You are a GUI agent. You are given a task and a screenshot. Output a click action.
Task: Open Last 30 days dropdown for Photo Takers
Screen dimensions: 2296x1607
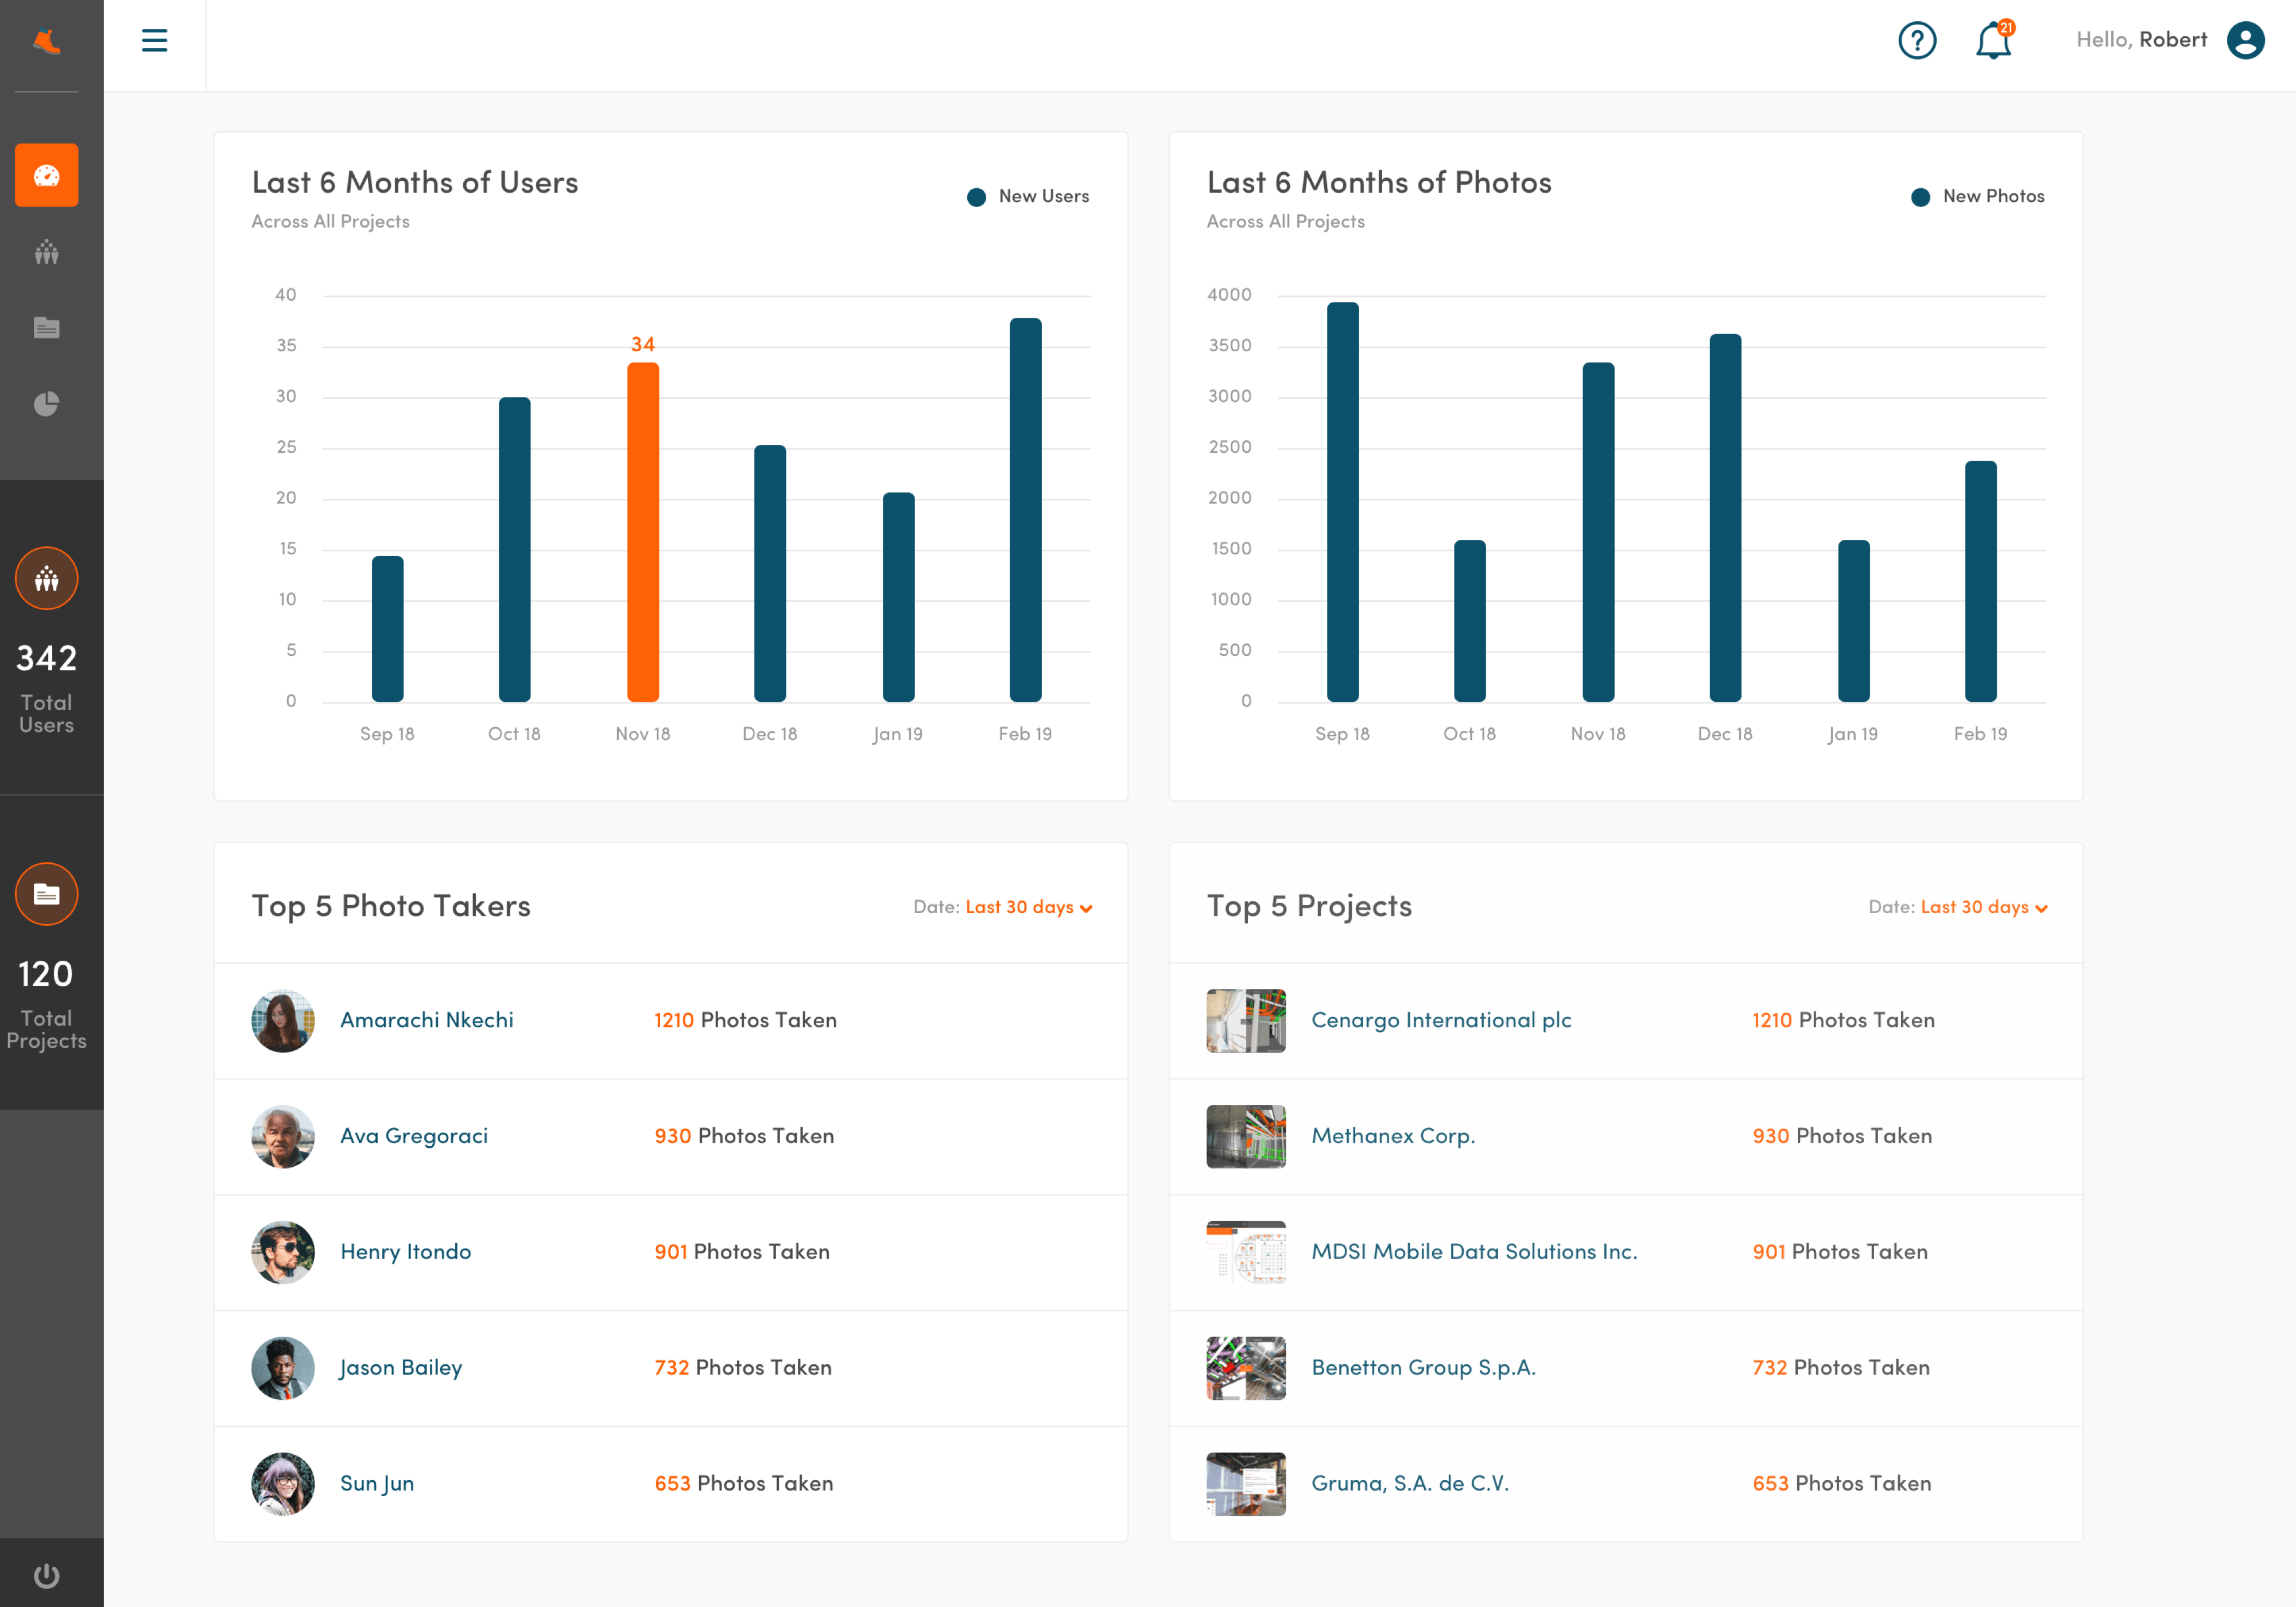tap(1029, 907)
